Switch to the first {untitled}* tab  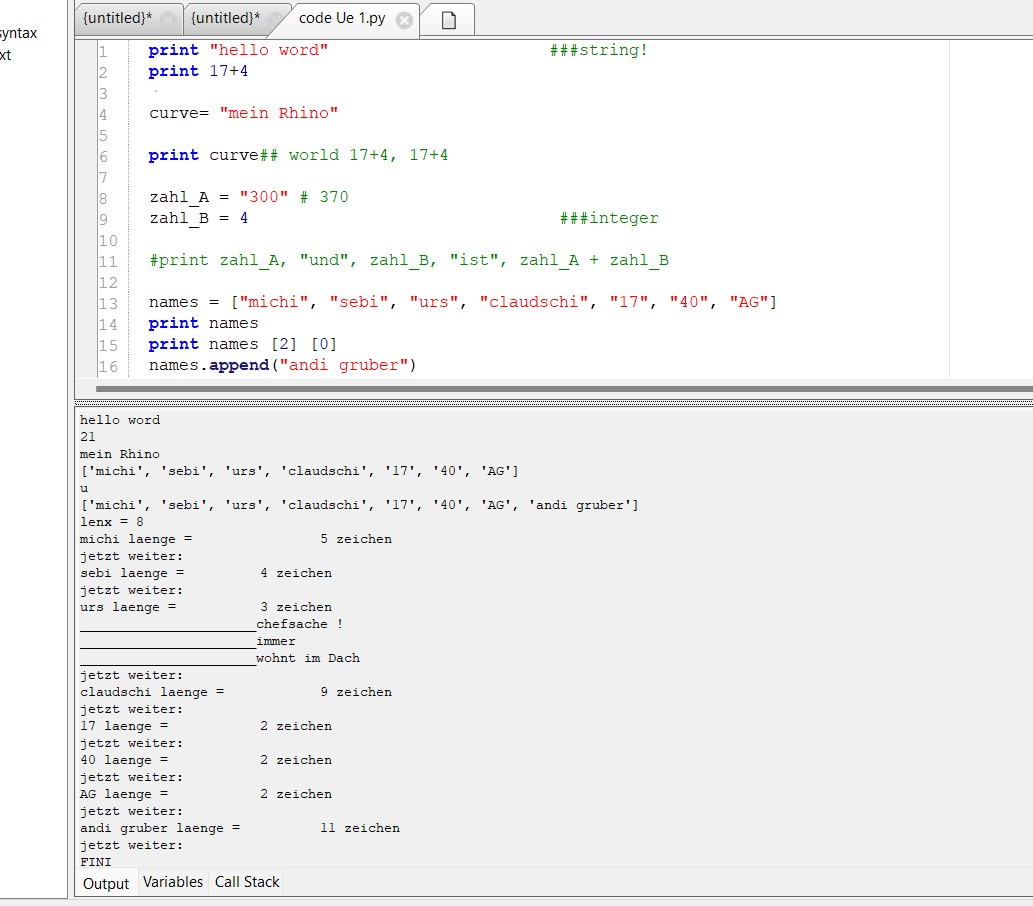click(118, 17)
